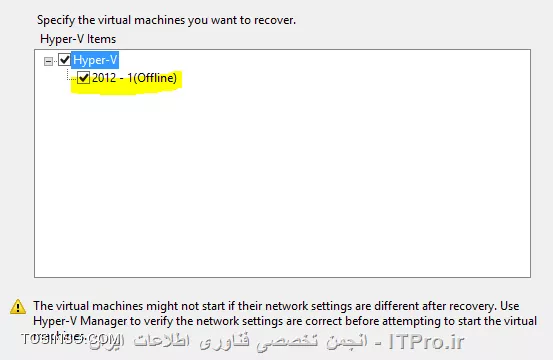553x360 pixels.
Task: Click the ITPro.ir watermark text
Action: pyautogui.click(x=426, y=342)
